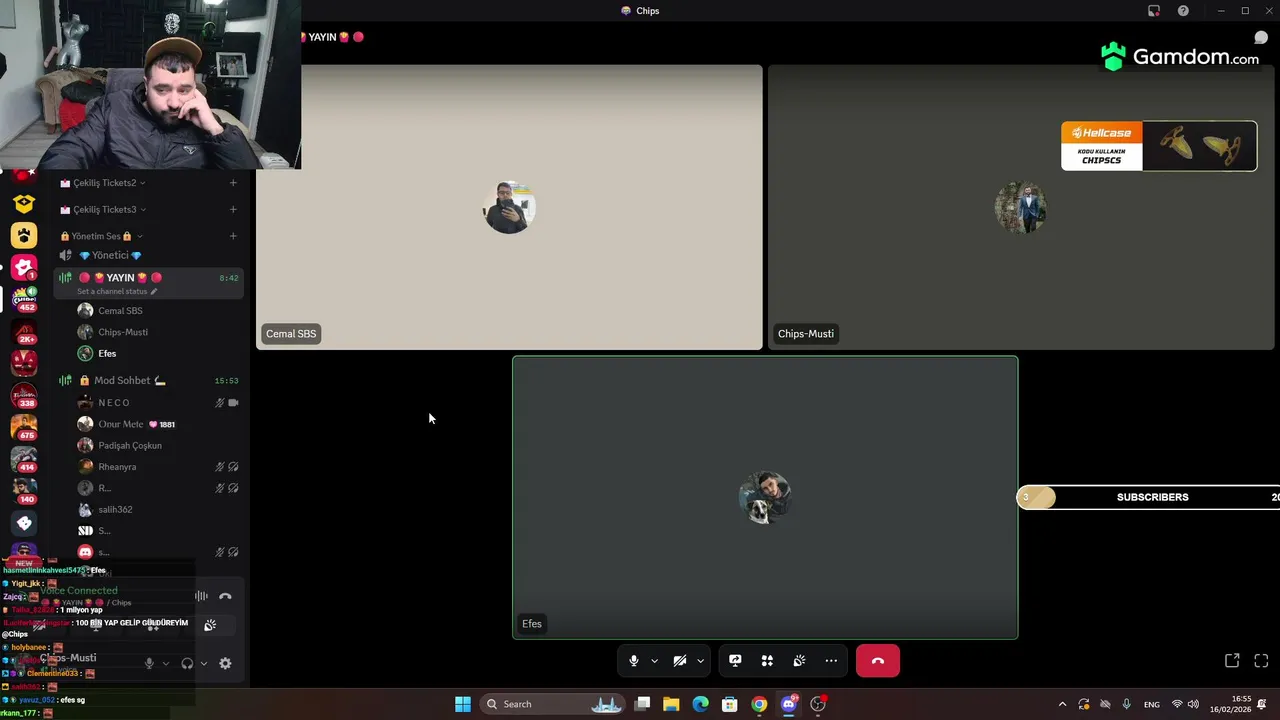Image resolution: width=1280 pixels, height=720 pixels.
Task: Open yellow paw server in sidebar
Action: pyautogui.click(x=24, y=235)
